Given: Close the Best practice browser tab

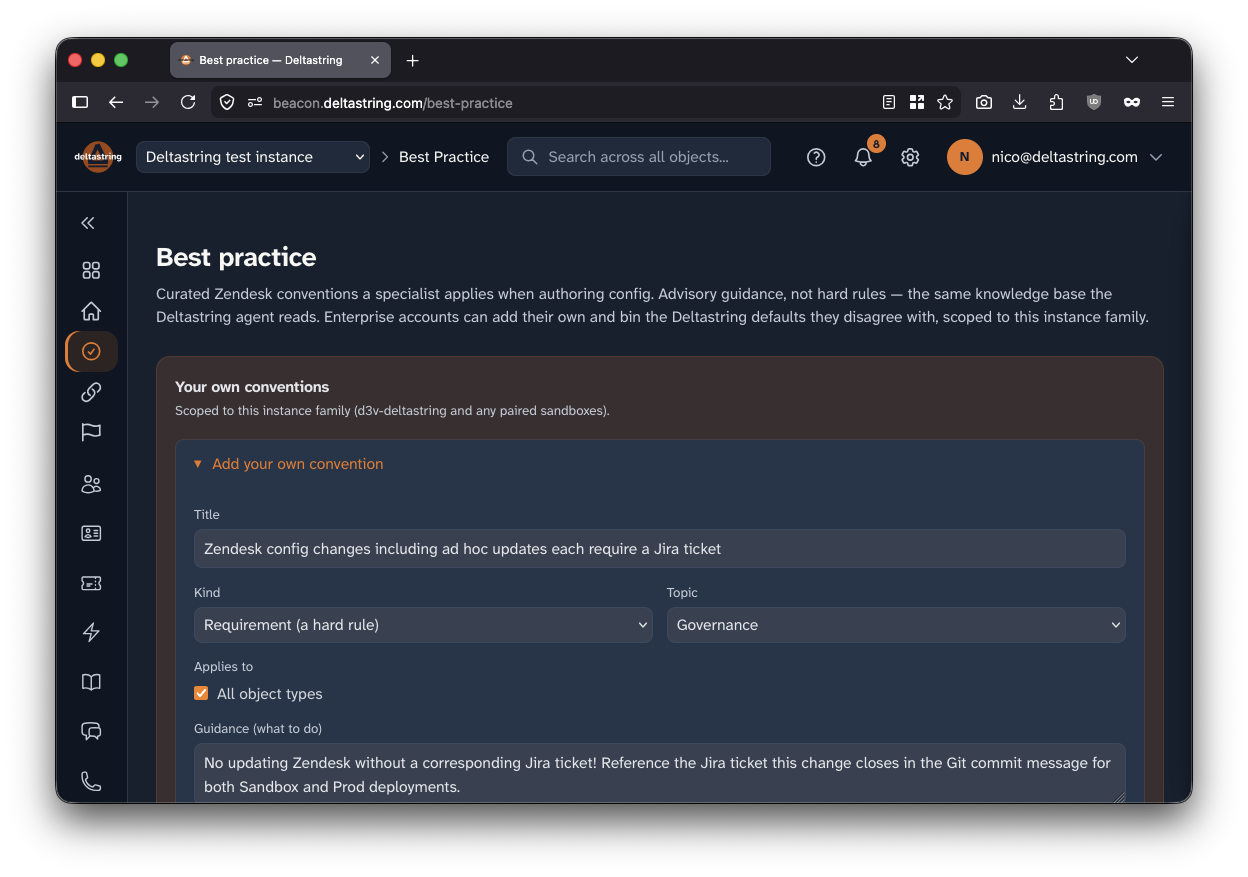Looking at the screenshot, I should pos(375,60).
